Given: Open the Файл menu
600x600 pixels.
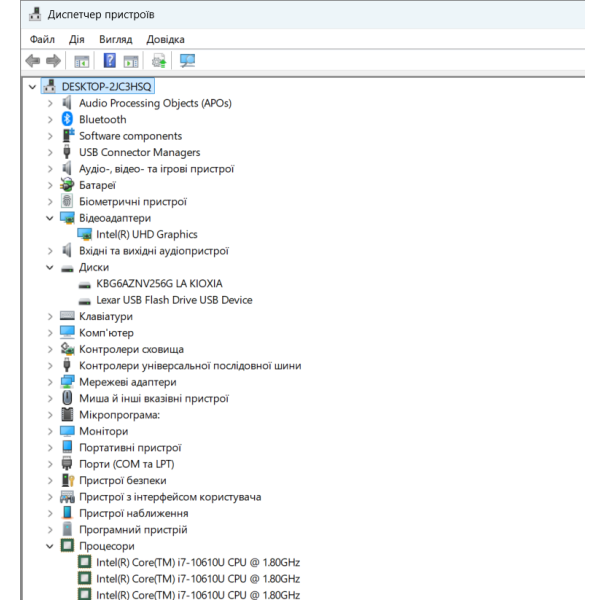Looking at the screenshot, I should (42, 39).
